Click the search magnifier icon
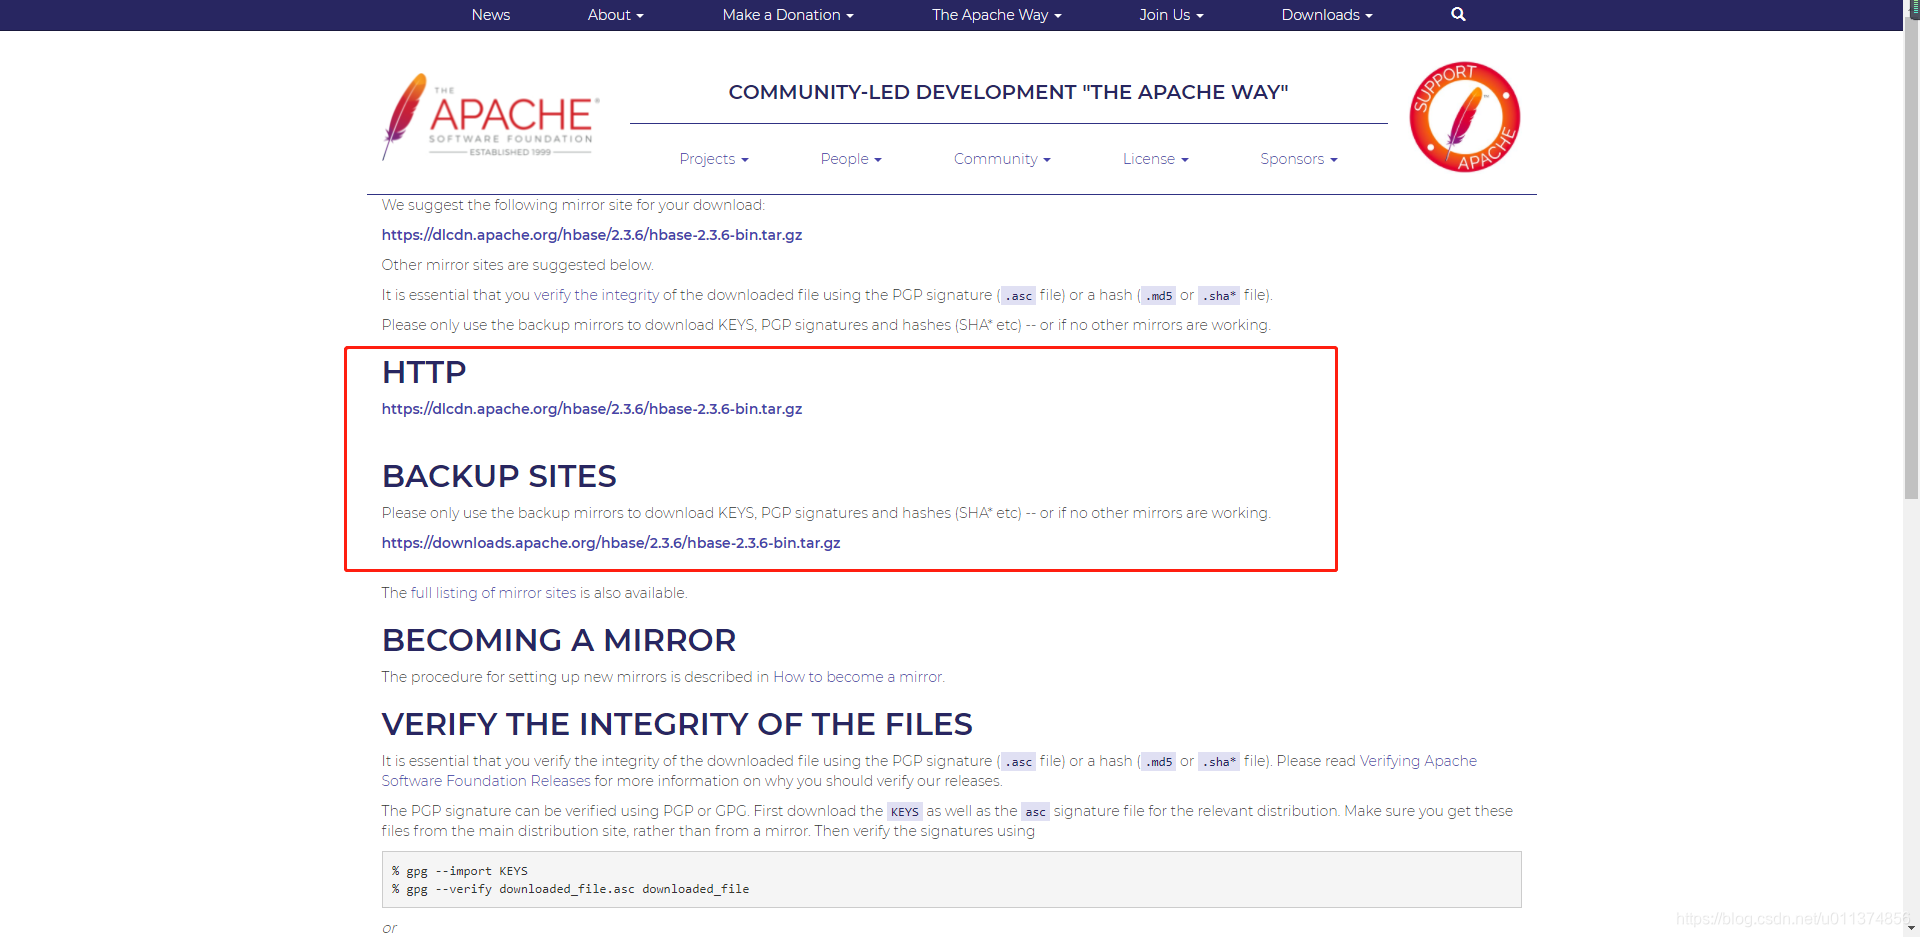This screenshot has width=1920, height=937. pos(1458,14)
